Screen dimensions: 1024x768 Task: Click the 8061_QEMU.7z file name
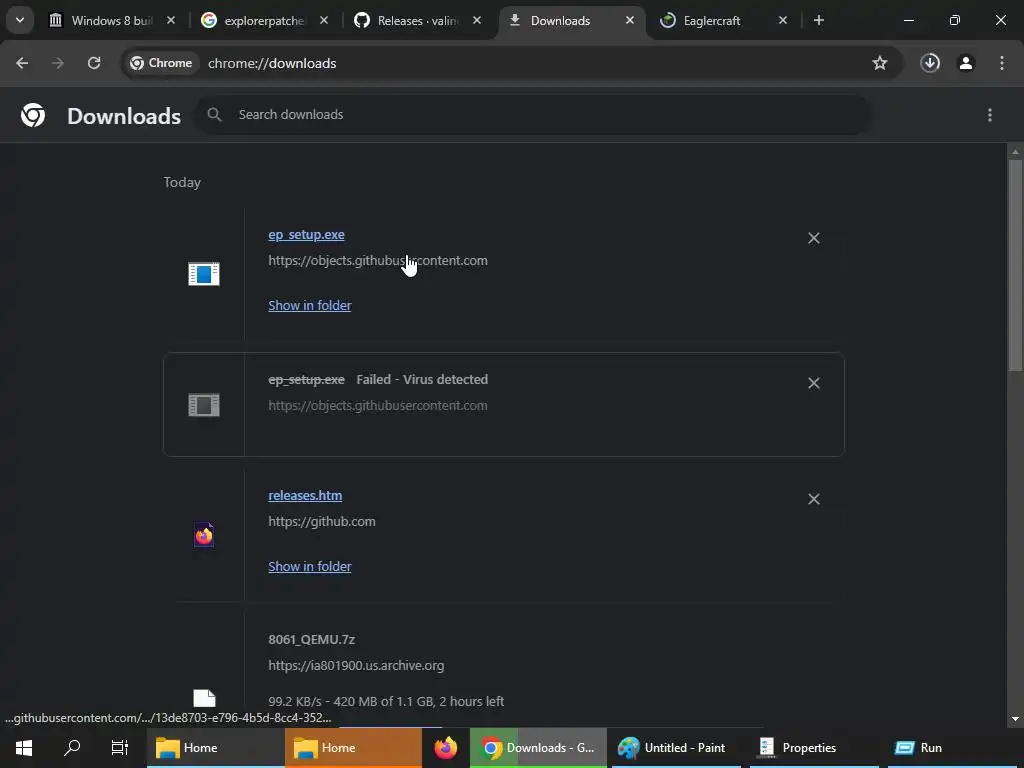click(312, 639)
